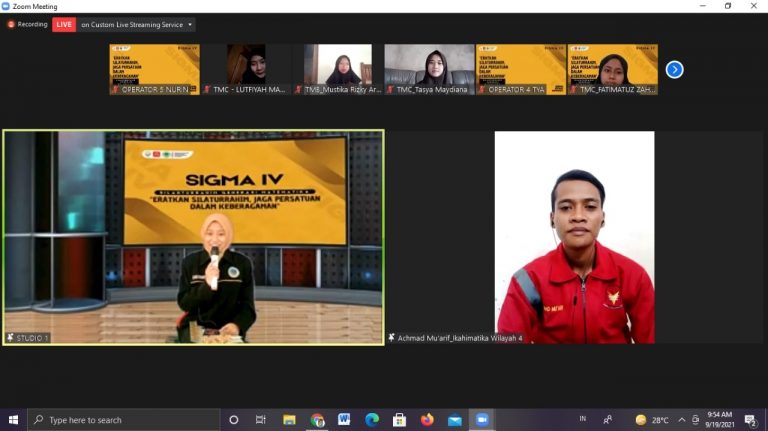Click the Recording status indicator

(27, 24)
